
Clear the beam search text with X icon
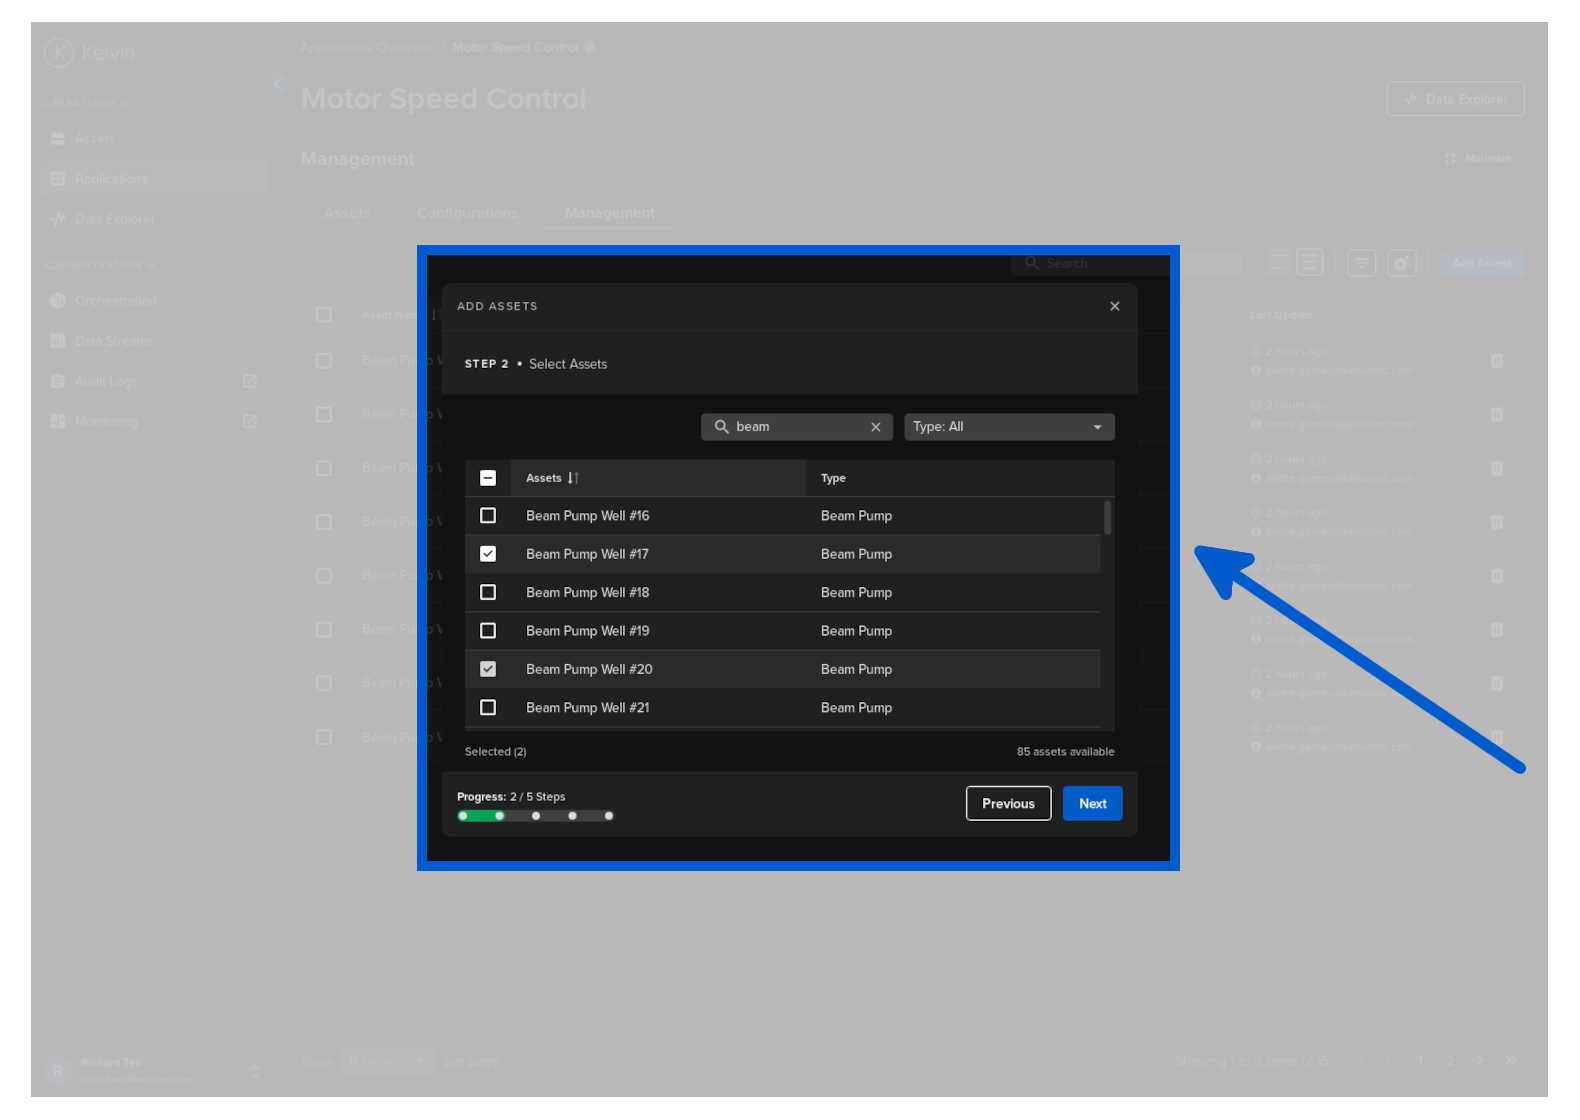tap(875, 427)
